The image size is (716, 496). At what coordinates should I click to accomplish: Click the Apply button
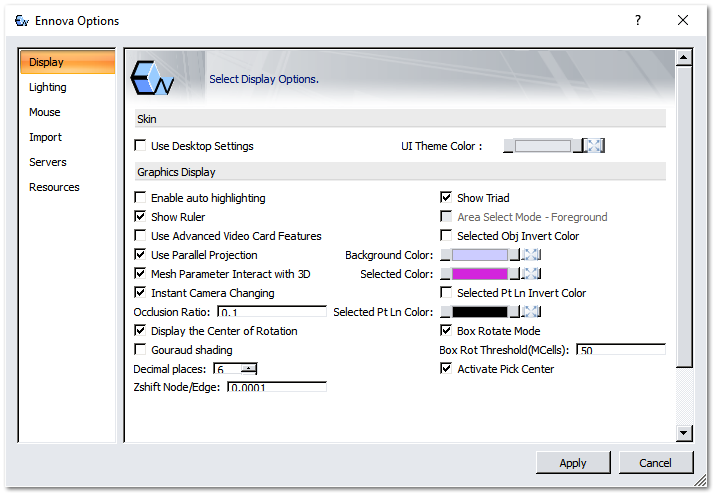pos(573,463)
